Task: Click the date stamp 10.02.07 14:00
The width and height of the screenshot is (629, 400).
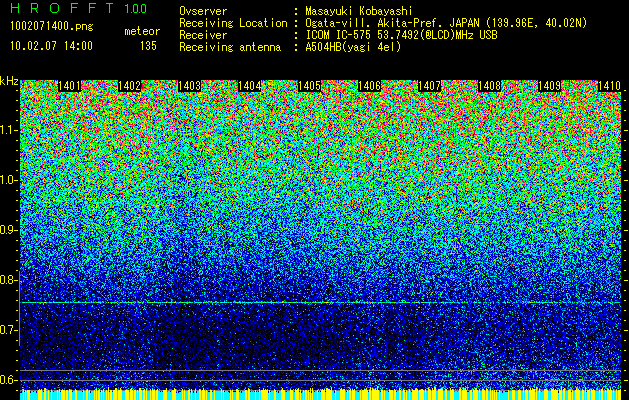Action: pyautogui.click(x=51, y=45)
